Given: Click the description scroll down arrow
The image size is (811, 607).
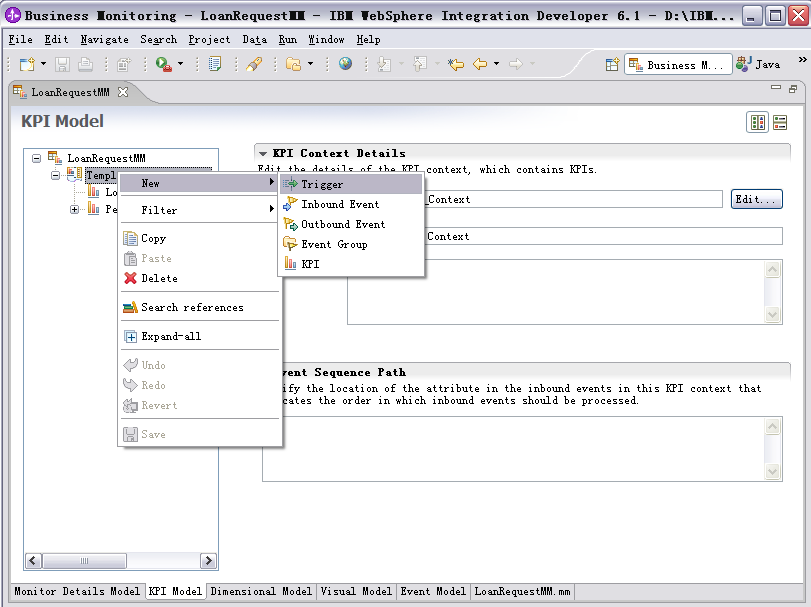Looking at the screenshot, I should point(772,314).
